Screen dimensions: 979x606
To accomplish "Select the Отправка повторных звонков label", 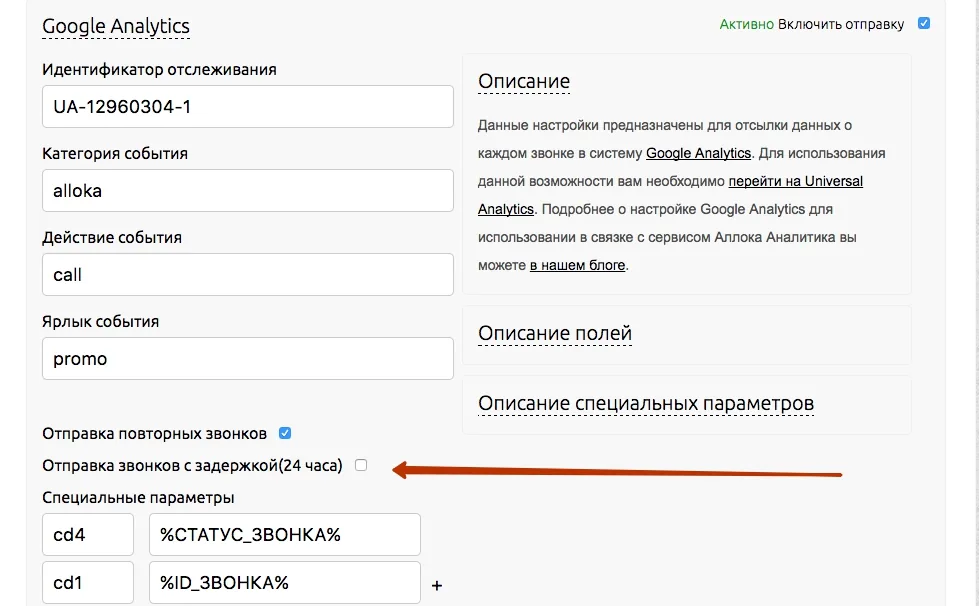I will pyautogui.click(x=154, y=434).
